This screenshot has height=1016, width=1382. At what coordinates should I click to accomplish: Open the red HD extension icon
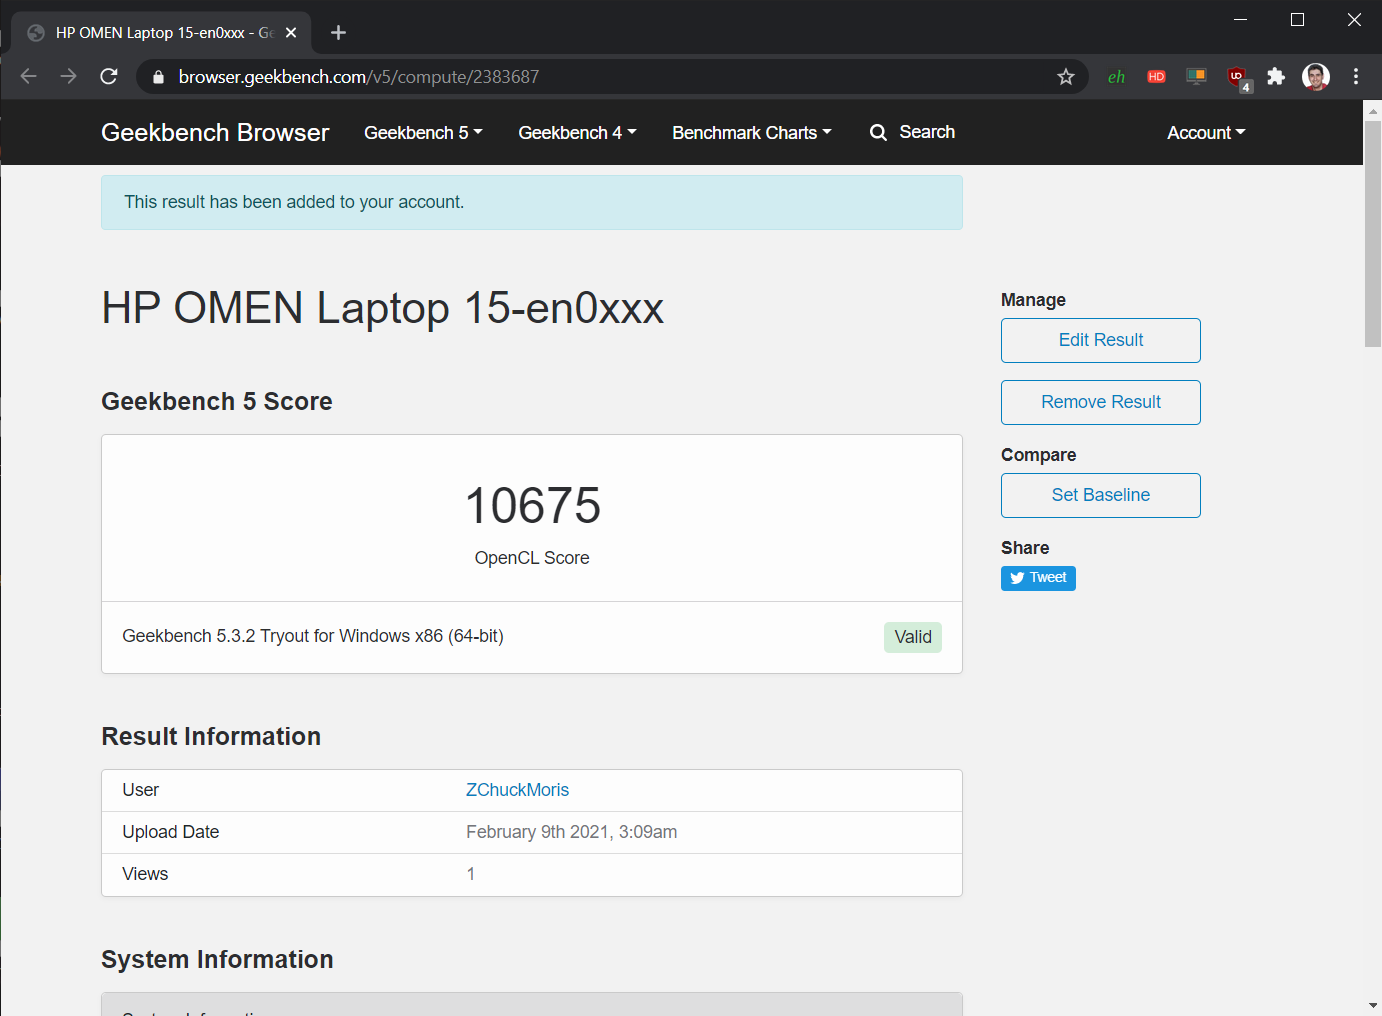(1156, 77)
